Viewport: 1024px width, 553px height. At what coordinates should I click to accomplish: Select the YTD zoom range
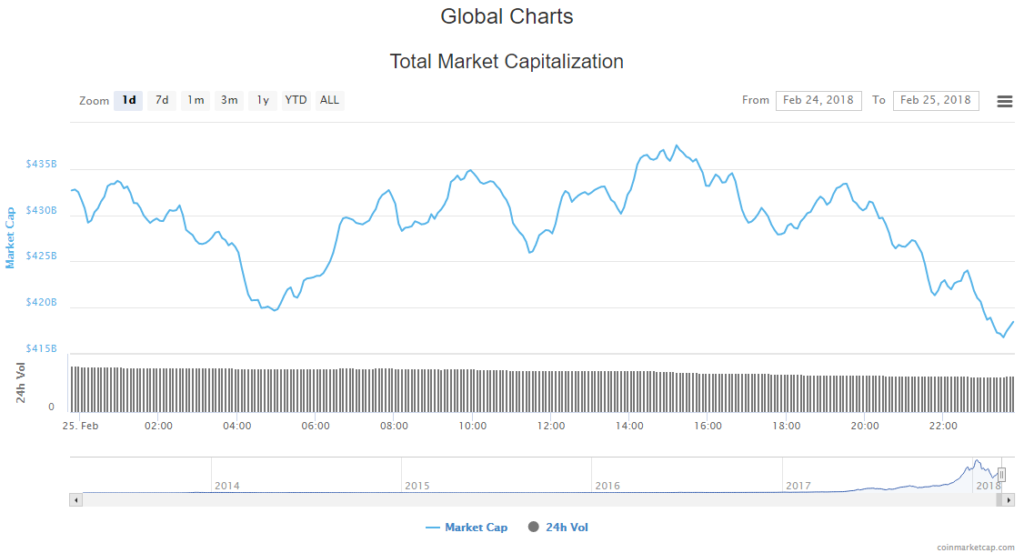pos(296,100)
